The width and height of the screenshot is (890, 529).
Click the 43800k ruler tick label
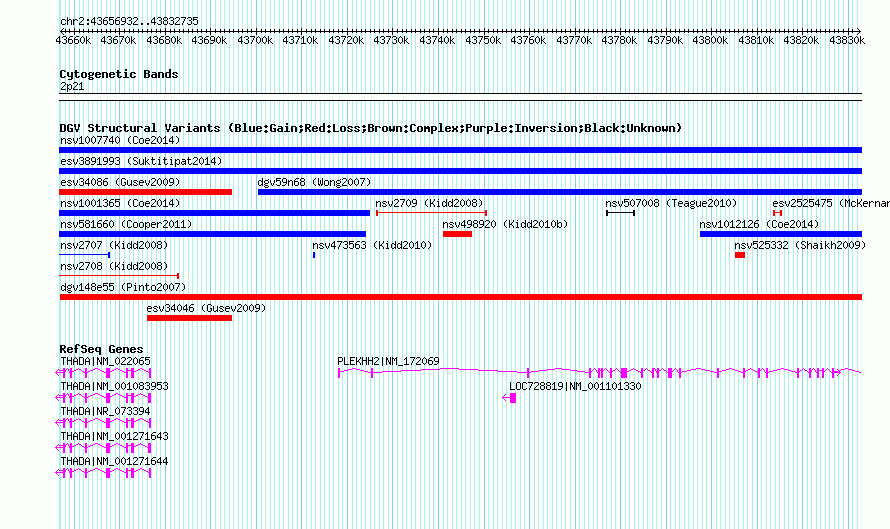pos(710,40)
